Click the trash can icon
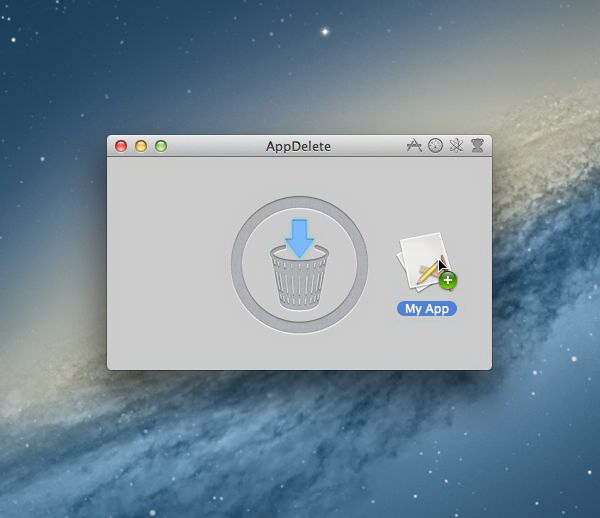Screen dimensions: 600x518 pyautogui.click(x=299, y=277)
